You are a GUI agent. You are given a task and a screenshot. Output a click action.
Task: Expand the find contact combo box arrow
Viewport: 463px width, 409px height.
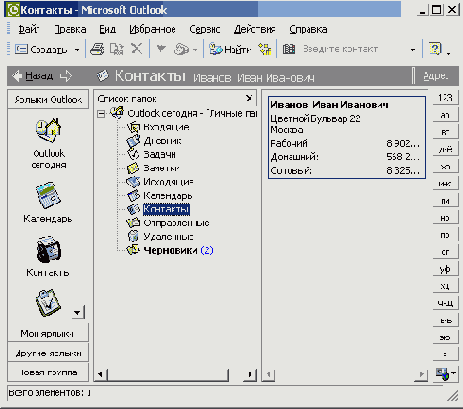click(413, 50)
